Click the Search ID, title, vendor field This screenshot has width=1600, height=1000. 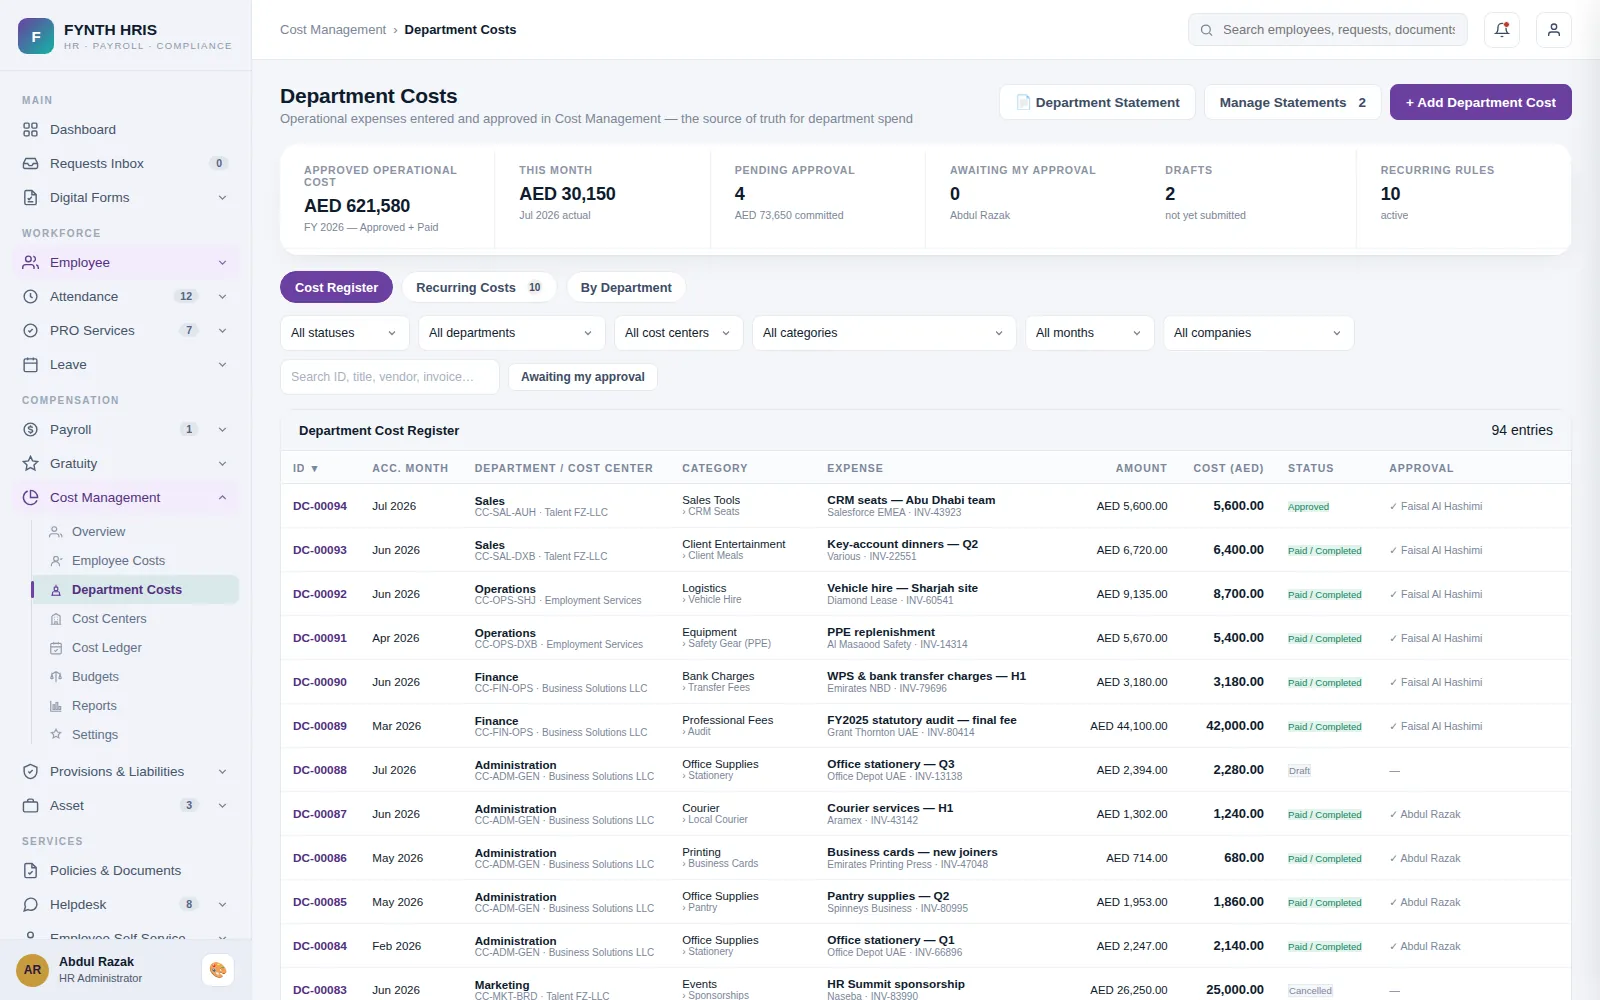coord(390,377)
